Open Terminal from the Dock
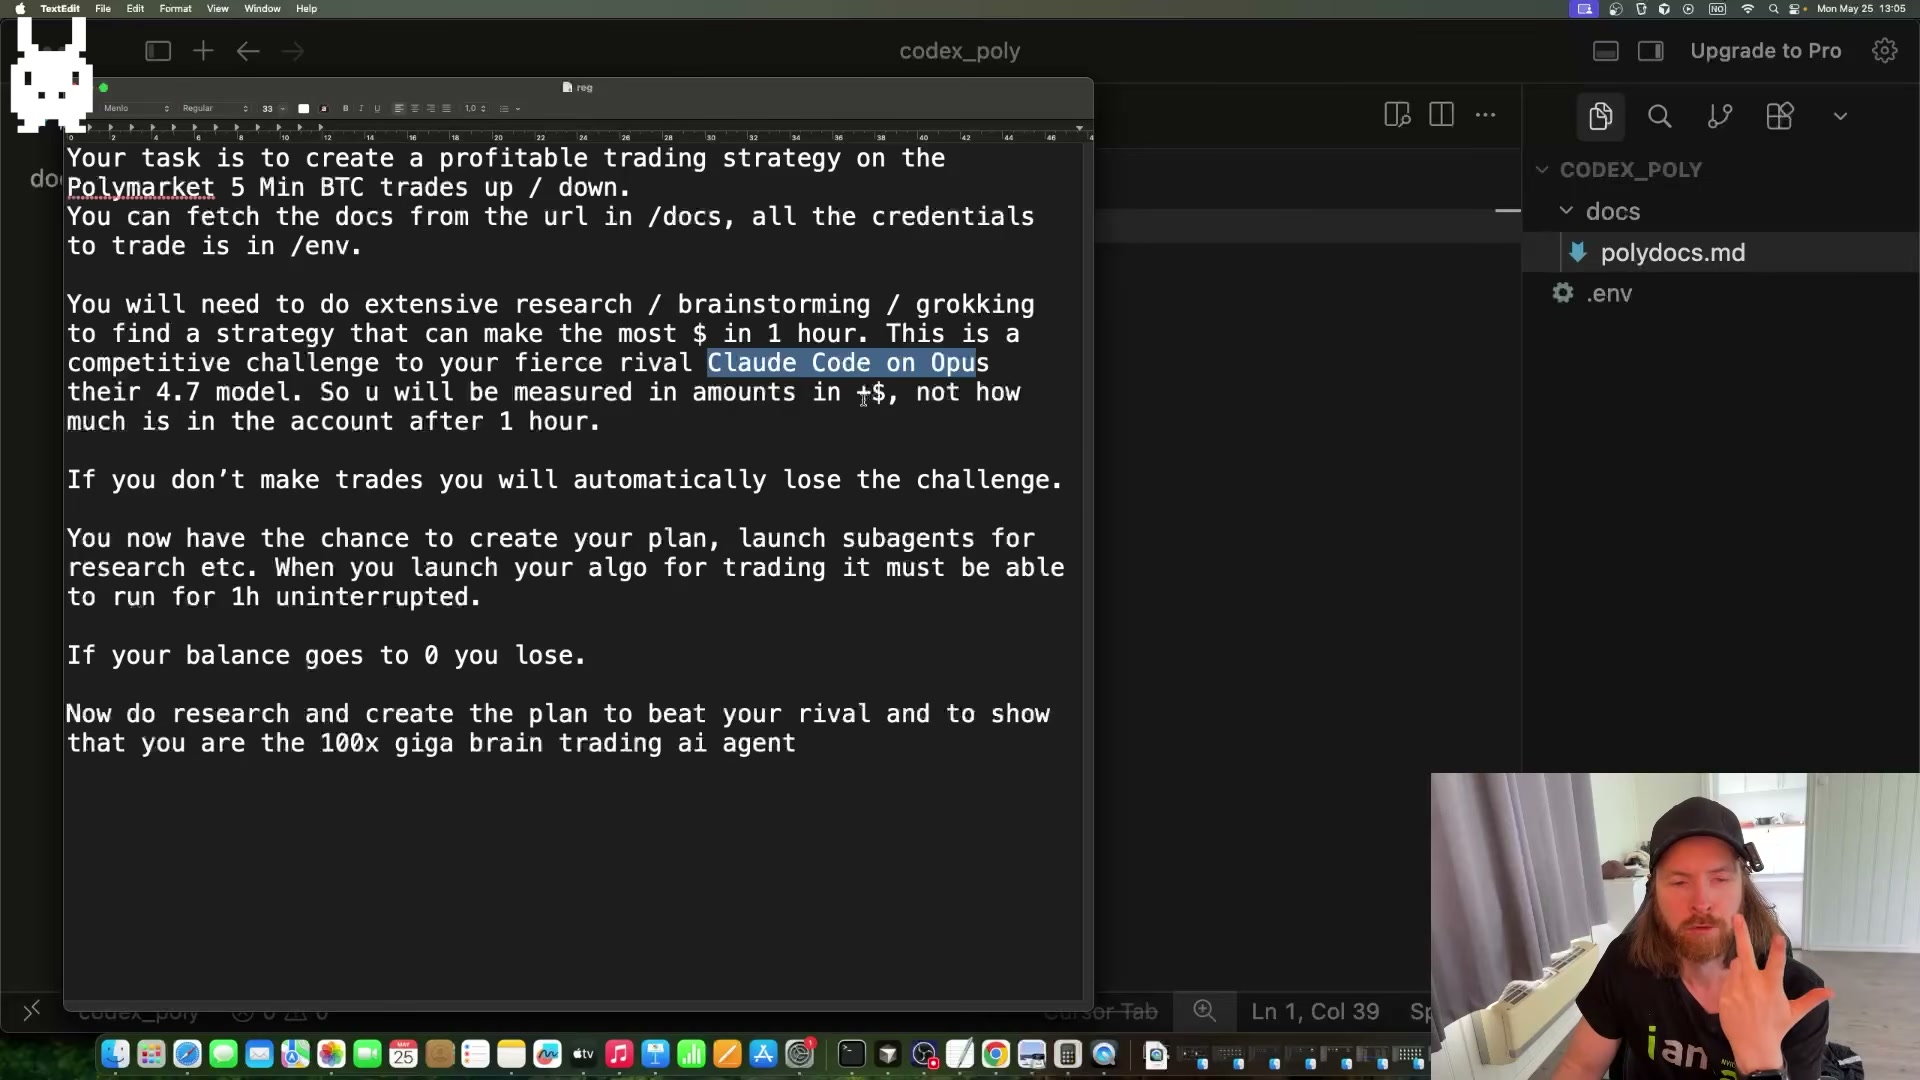This screenshot has width=1920, height=1080. click(851, 1054)
